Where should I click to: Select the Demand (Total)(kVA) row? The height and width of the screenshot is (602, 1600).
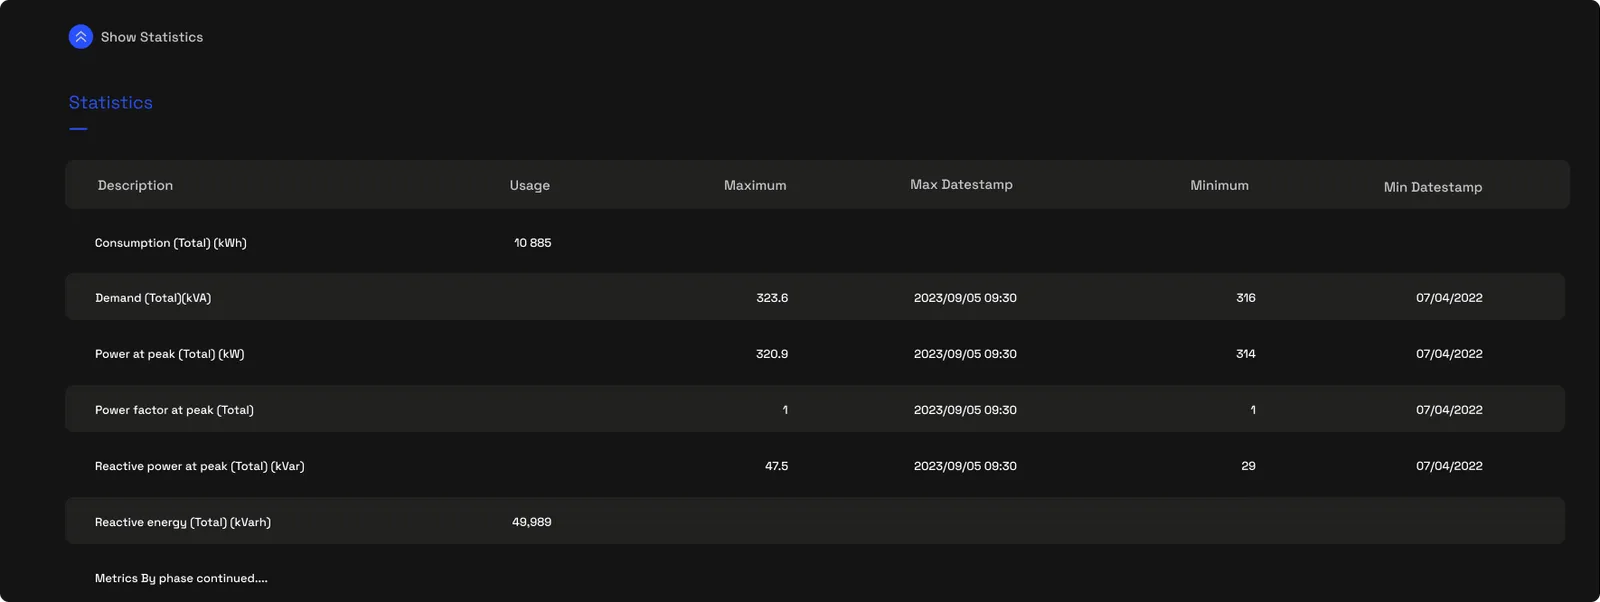815,297
